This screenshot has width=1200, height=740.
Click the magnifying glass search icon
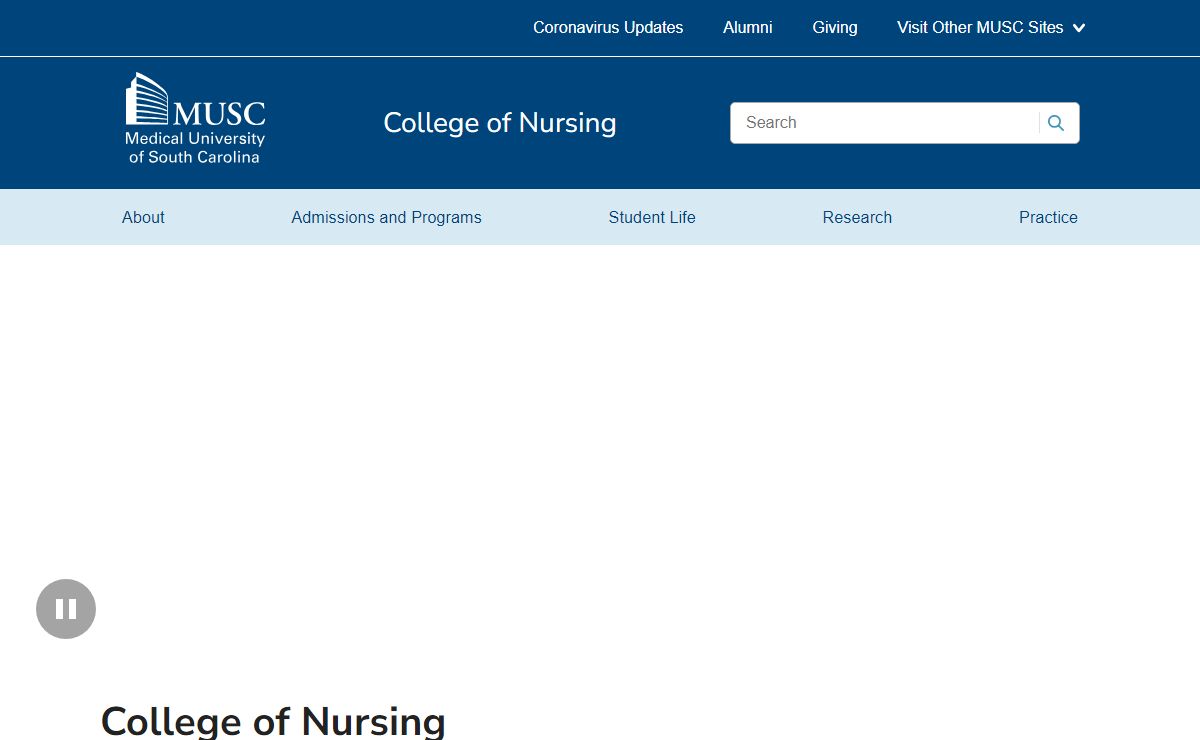pyautogui.click(x=1056, y=123)
